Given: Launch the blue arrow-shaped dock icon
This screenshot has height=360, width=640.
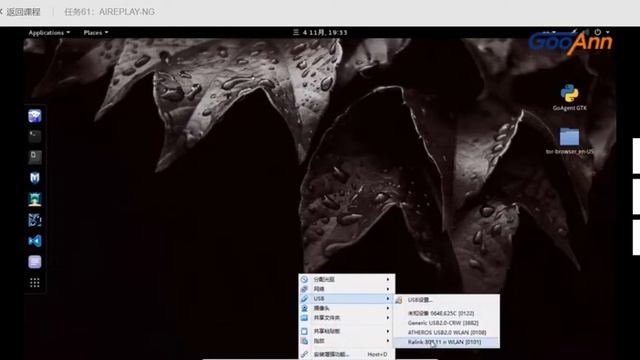Looking at the screenshot, I should click(x=35, y=241).
